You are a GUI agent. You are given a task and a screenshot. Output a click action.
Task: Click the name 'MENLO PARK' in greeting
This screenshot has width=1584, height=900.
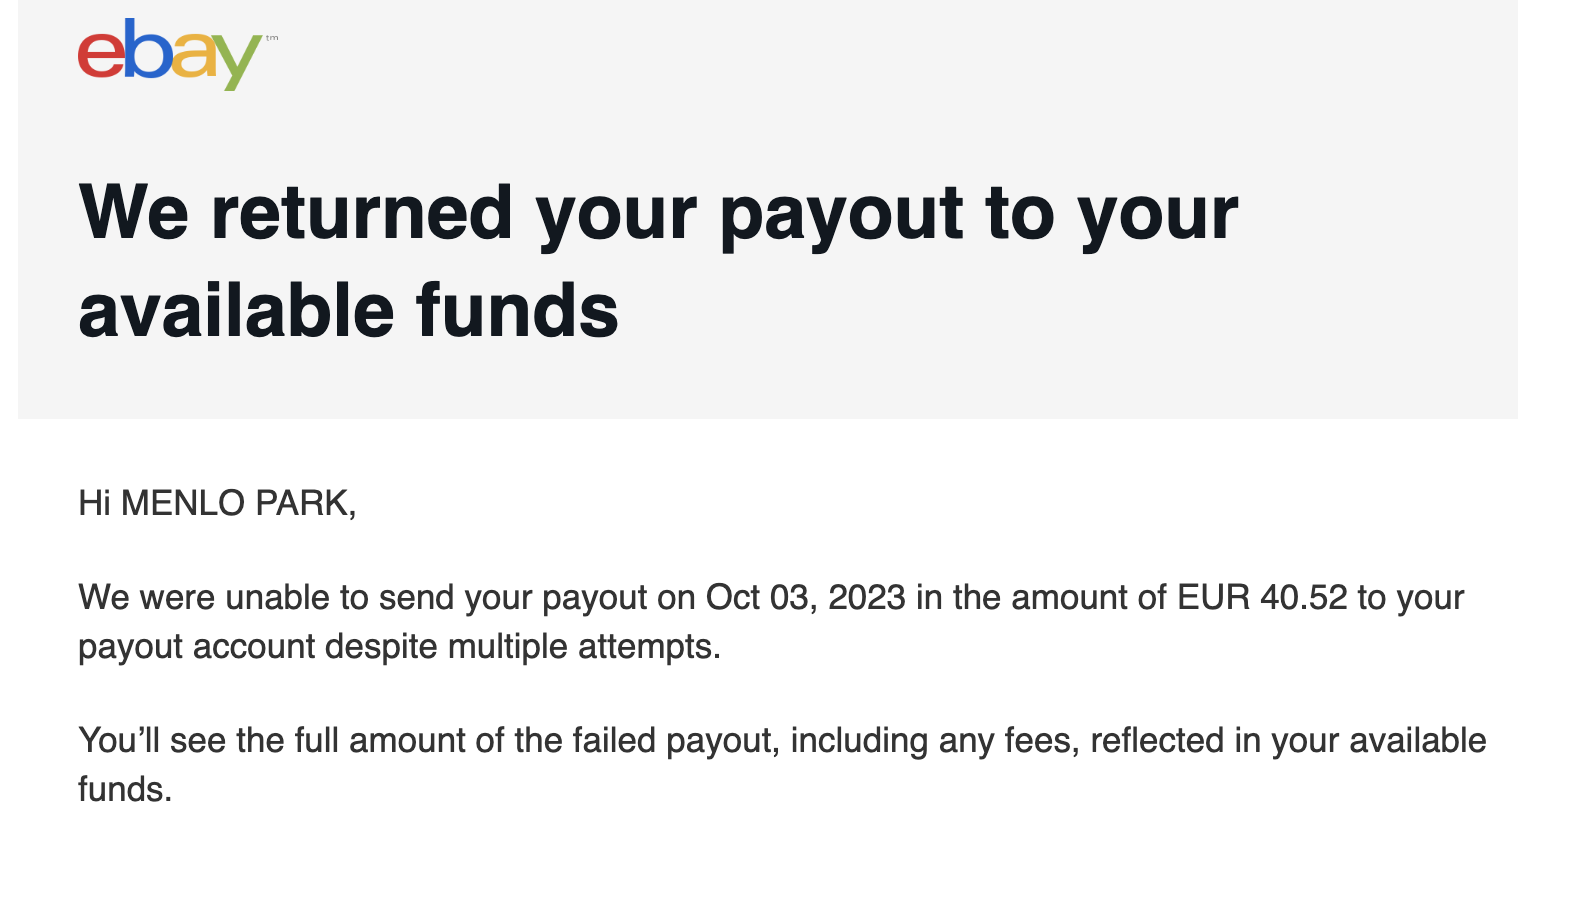[234, 503]
